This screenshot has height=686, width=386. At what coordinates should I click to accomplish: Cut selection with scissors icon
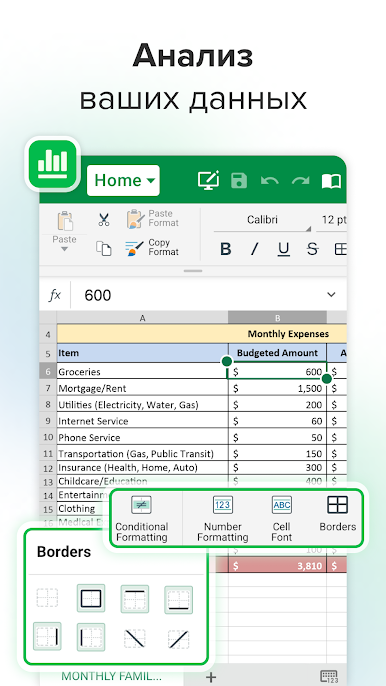(104, 220)
